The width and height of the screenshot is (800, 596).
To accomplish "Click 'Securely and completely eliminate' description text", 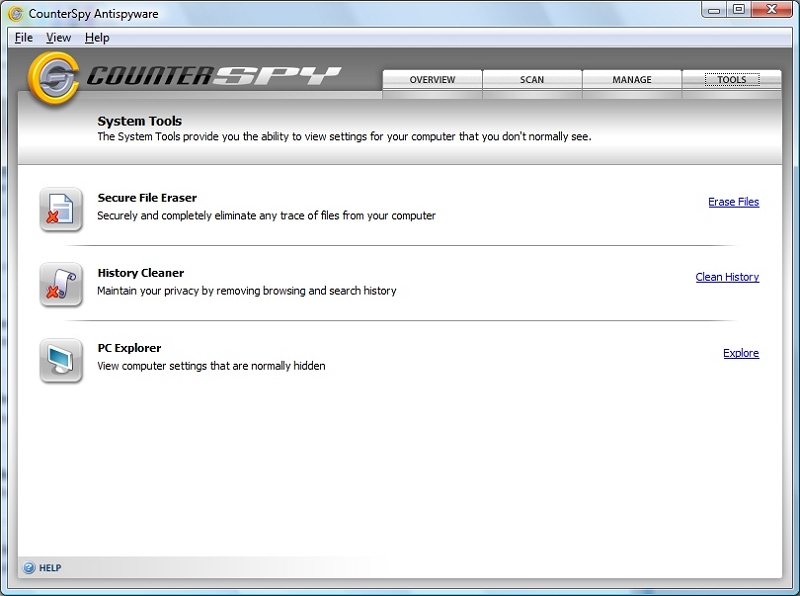I will (x=266, y=216).
